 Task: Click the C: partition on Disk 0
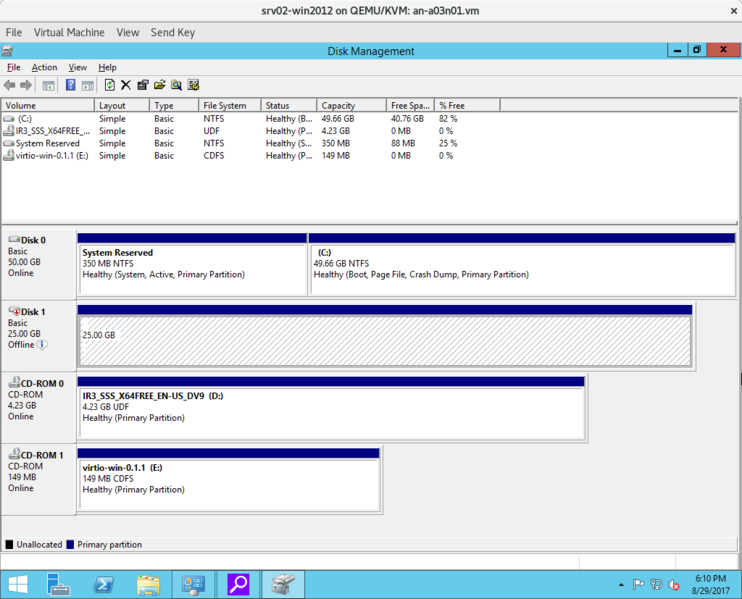tap(522, 270)
